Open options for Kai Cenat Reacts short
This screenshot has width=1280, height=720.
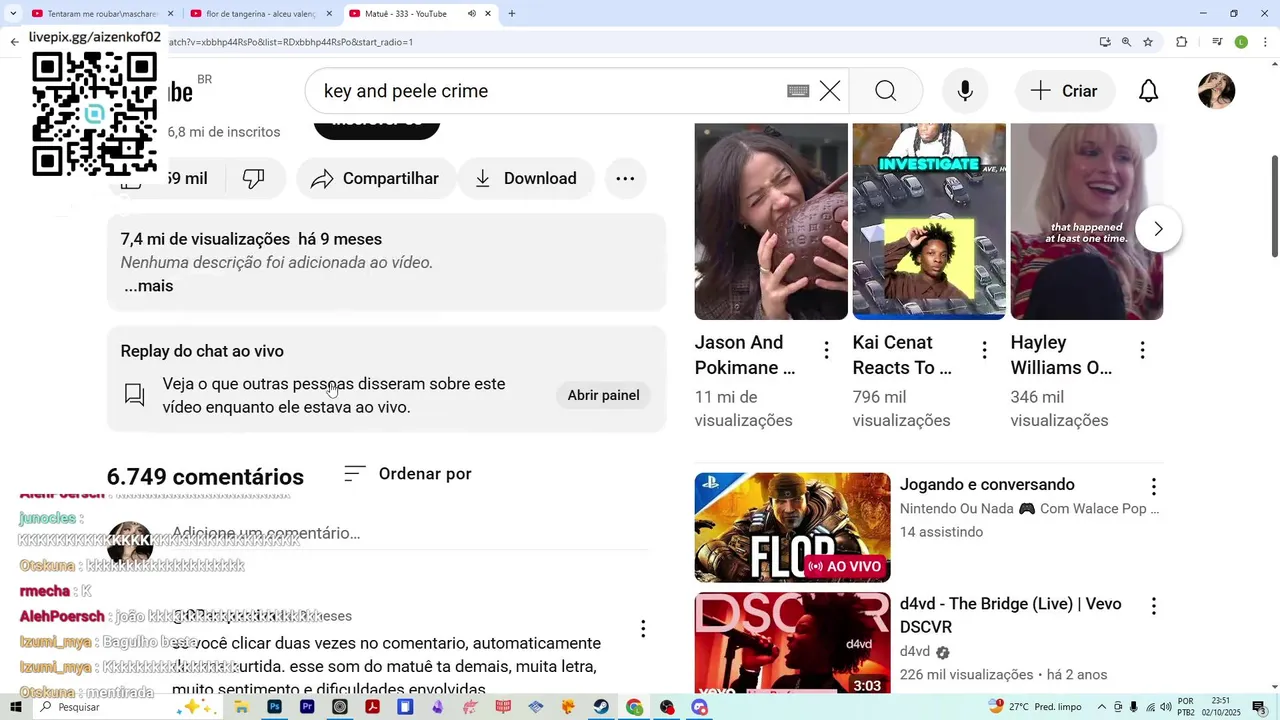[x=984, y=350]
